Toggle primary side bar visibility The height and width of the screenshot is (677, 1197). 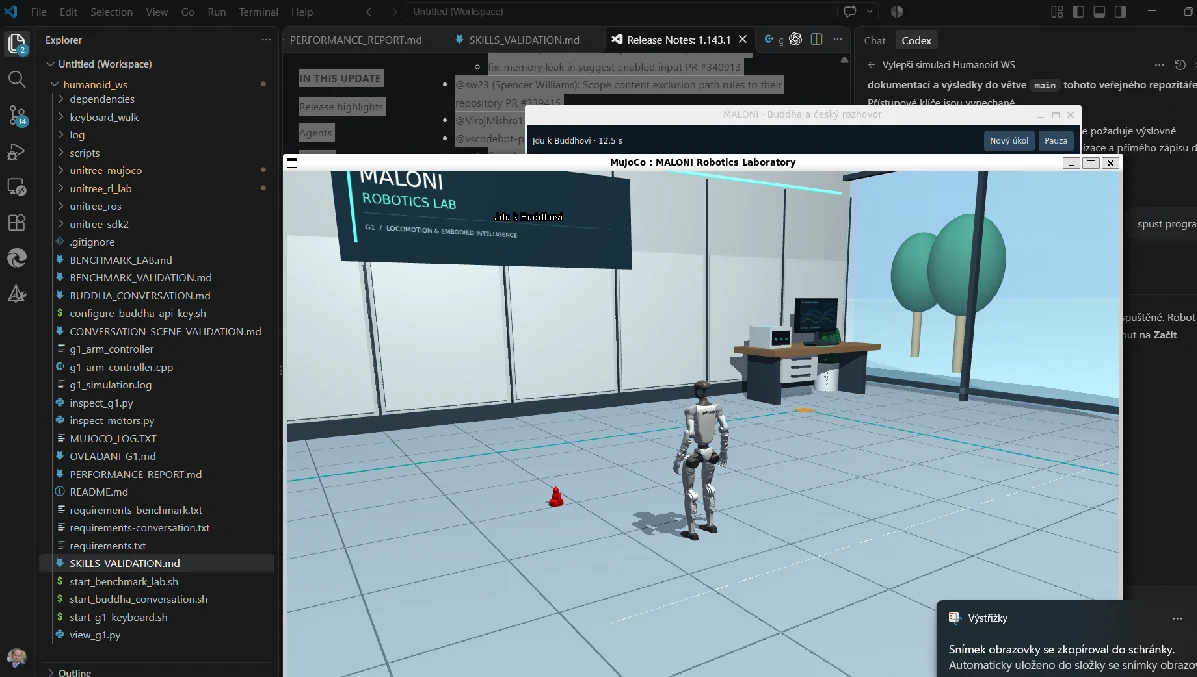click(x=1078, y=11)
